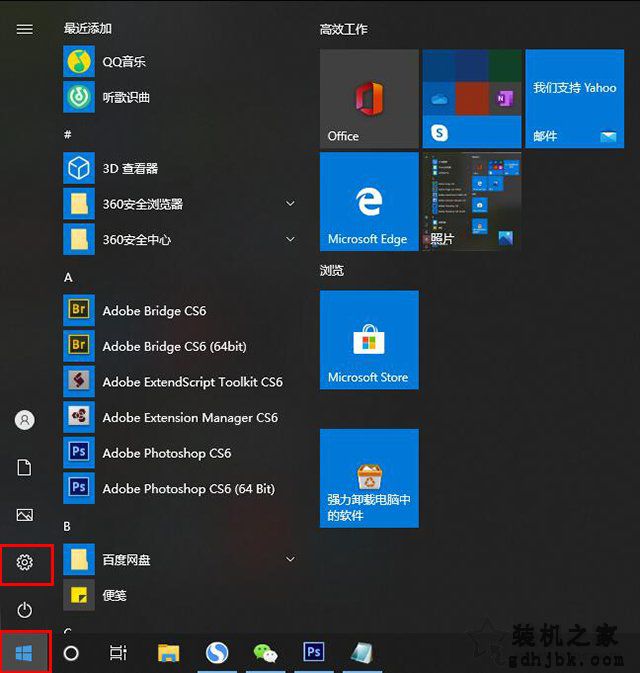The width and height of the screenshot is (640, 673).
Task: Open the 邮件 Yahoo mail tile
Action: point(575,99)
